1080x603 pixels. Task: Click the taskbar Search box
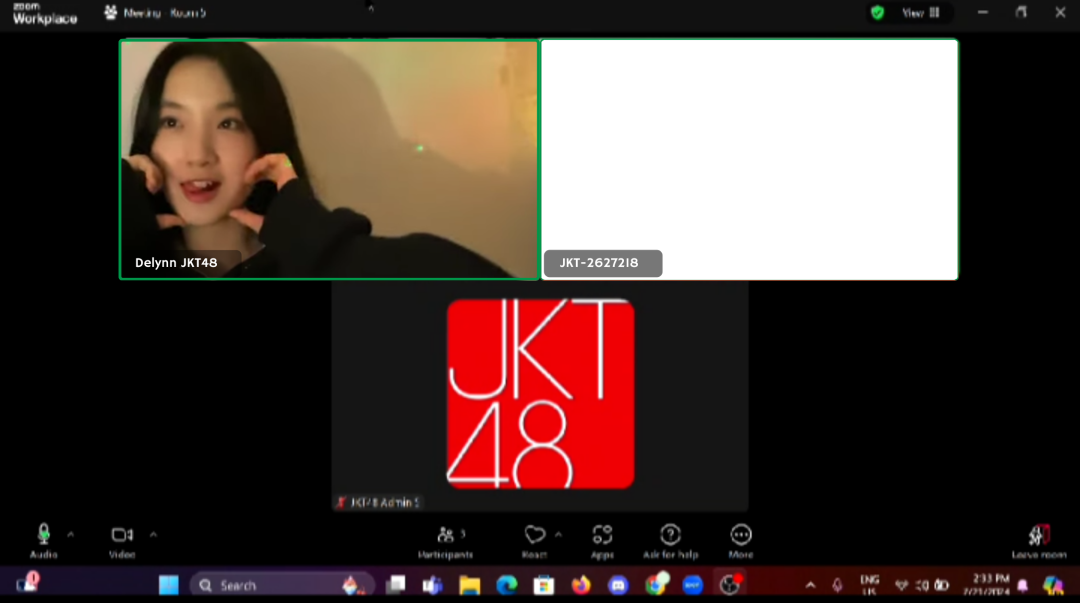(282, 585)
